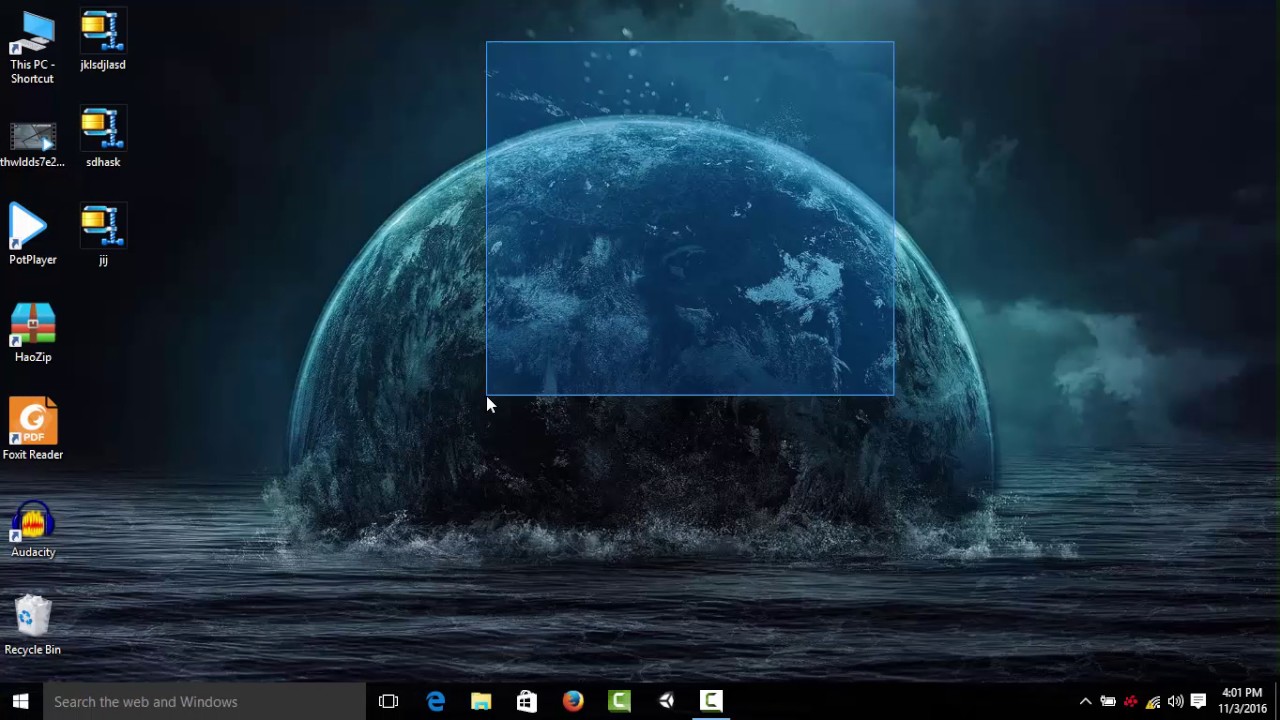This screenshot has width=1280, height=720.
Task: Select the thwldds7e2 video file icon
Action: tap(32, 144)
